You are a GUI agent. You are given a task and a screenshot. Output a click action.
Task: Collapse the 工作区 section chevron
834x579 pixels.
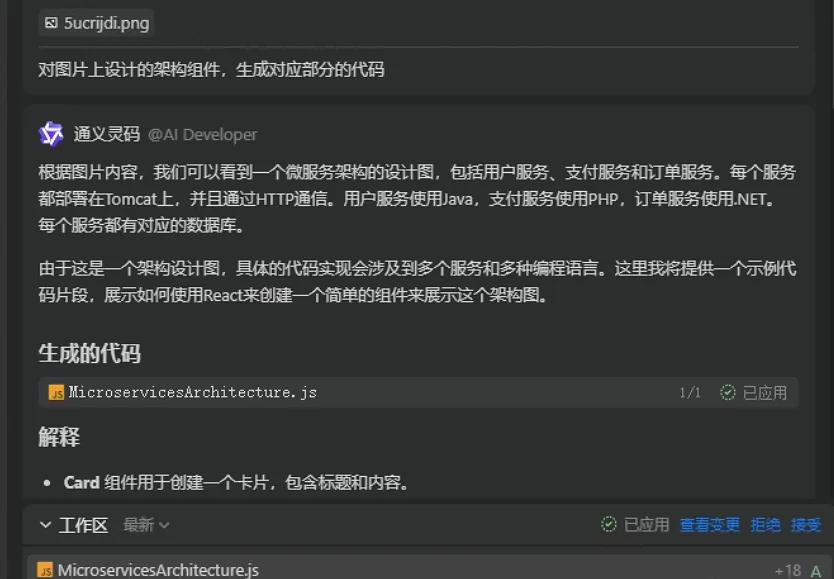click(x=46, y=525)
